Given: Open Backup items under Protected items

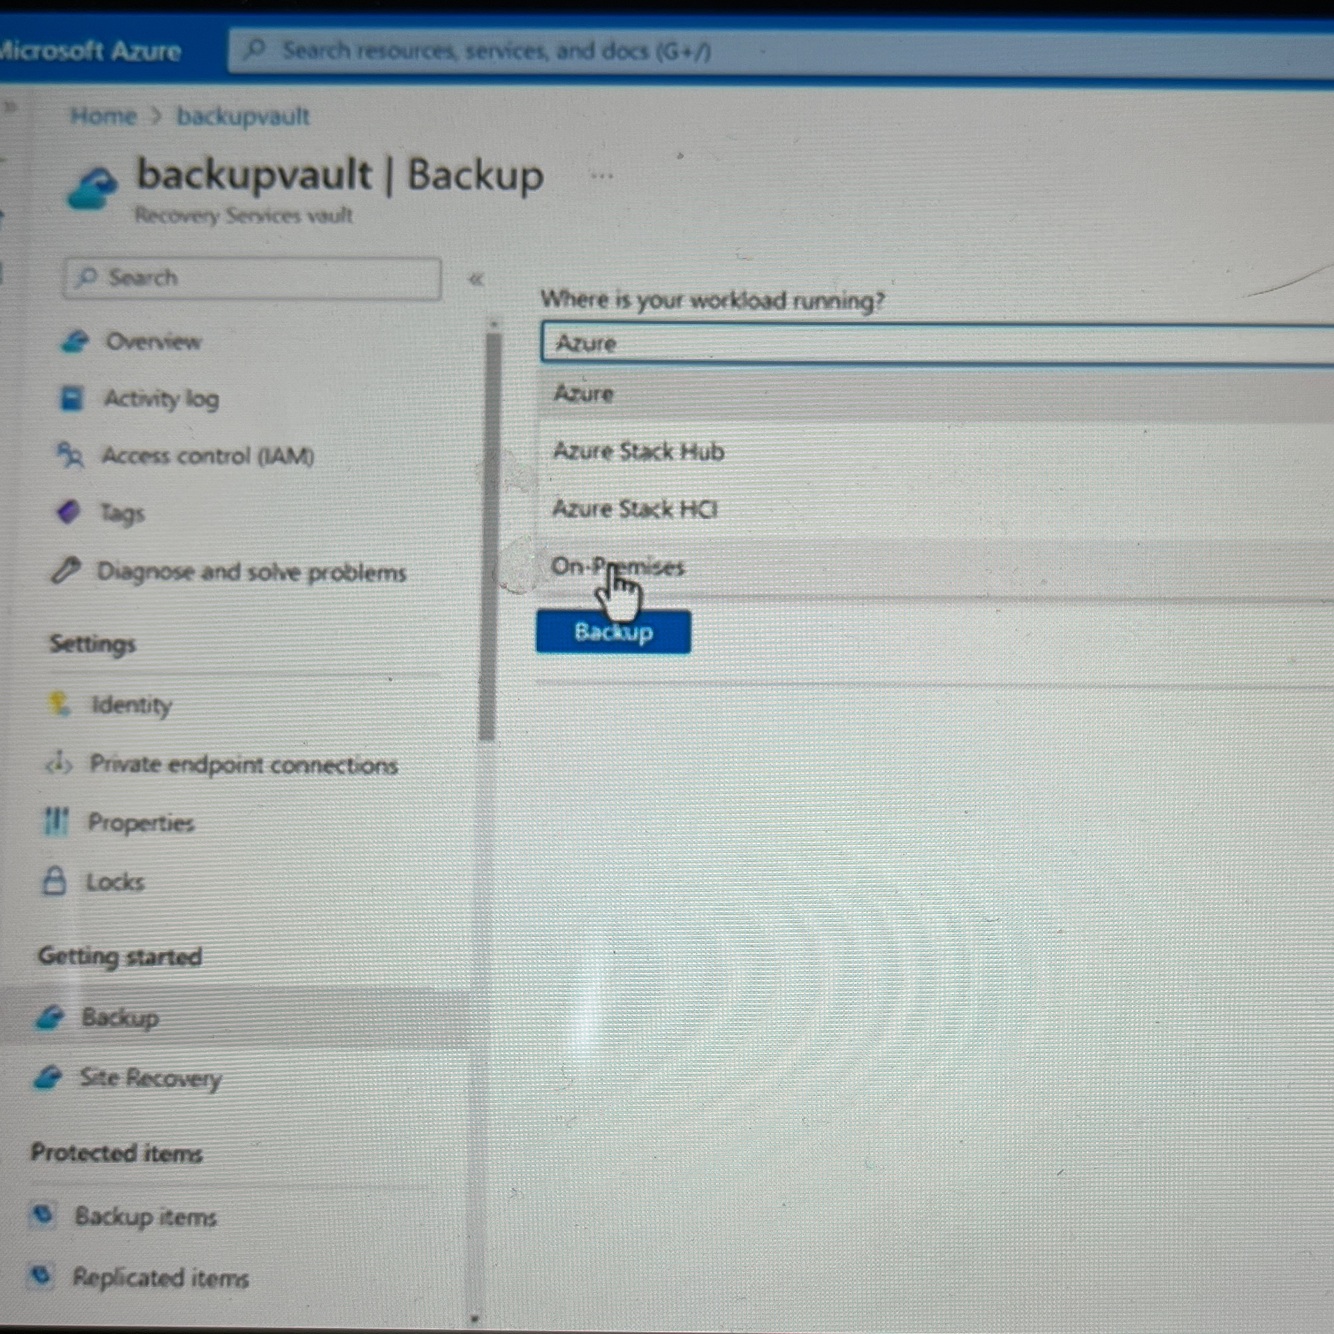Looking at the screenshot, I should point(145,1217).
